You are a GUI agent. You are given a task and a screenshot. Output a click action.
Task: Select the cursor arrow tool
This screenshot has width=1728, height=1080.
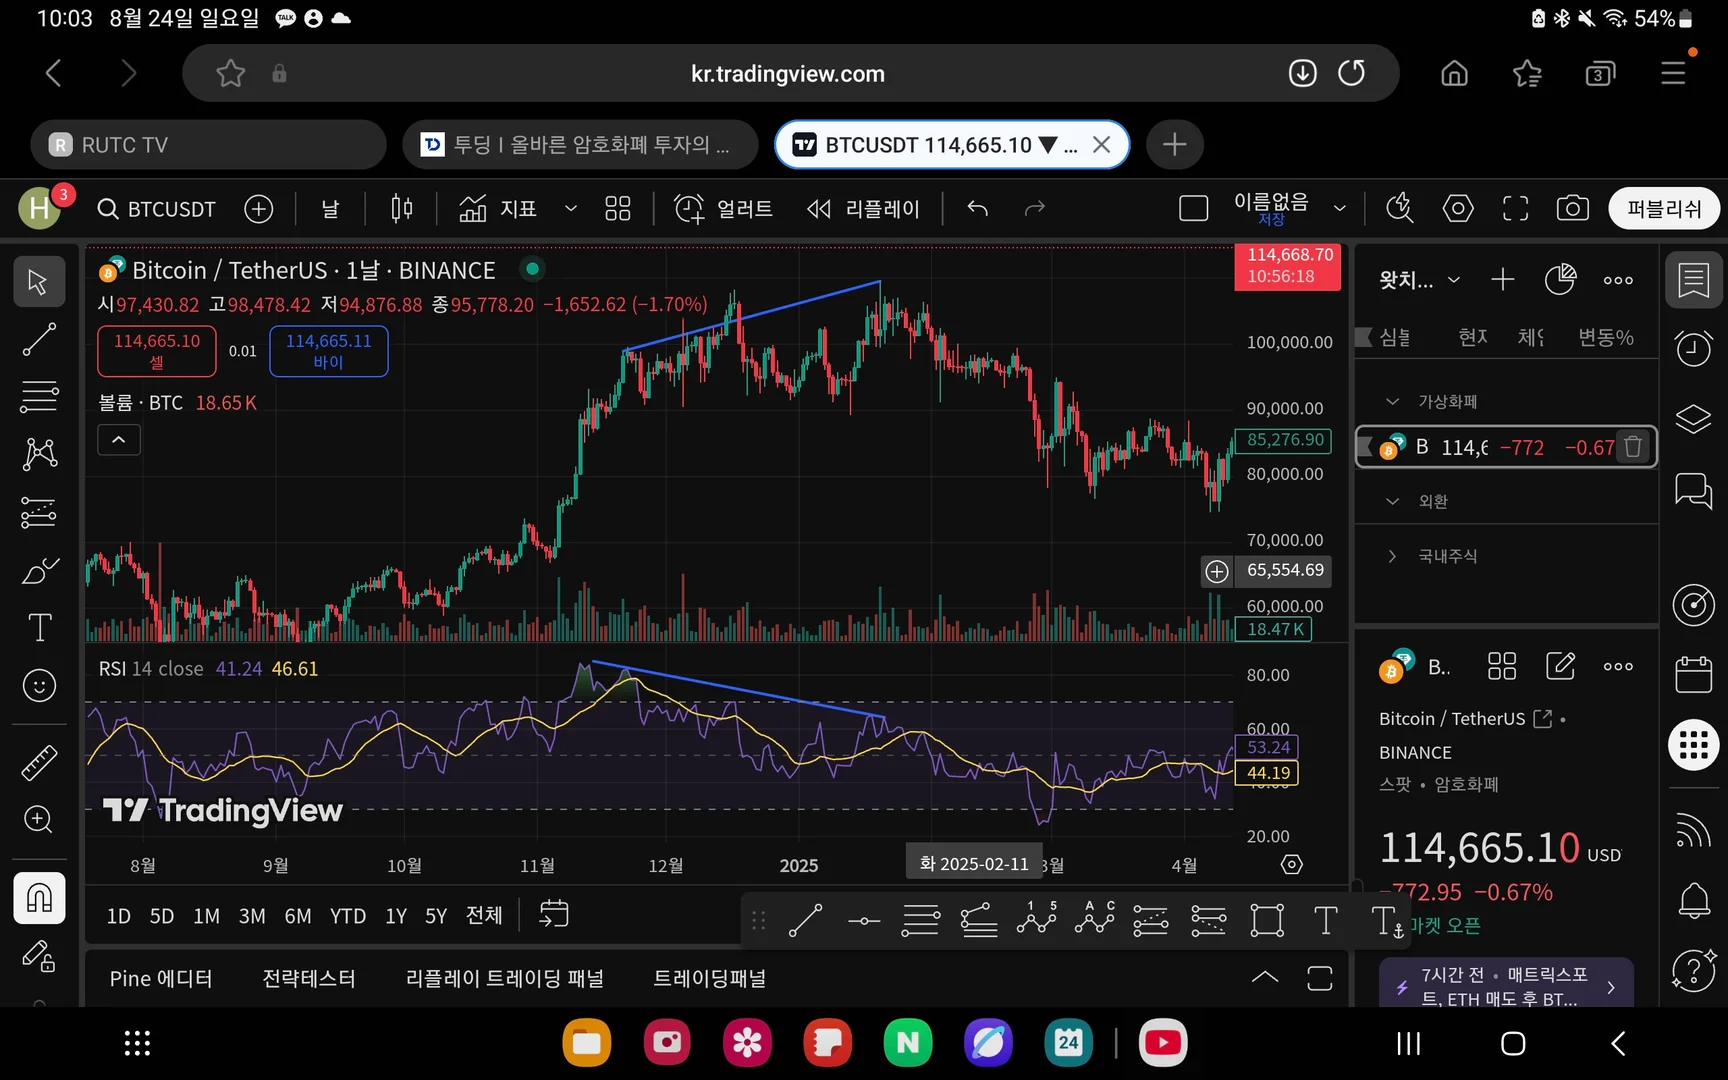pos(39,282)
